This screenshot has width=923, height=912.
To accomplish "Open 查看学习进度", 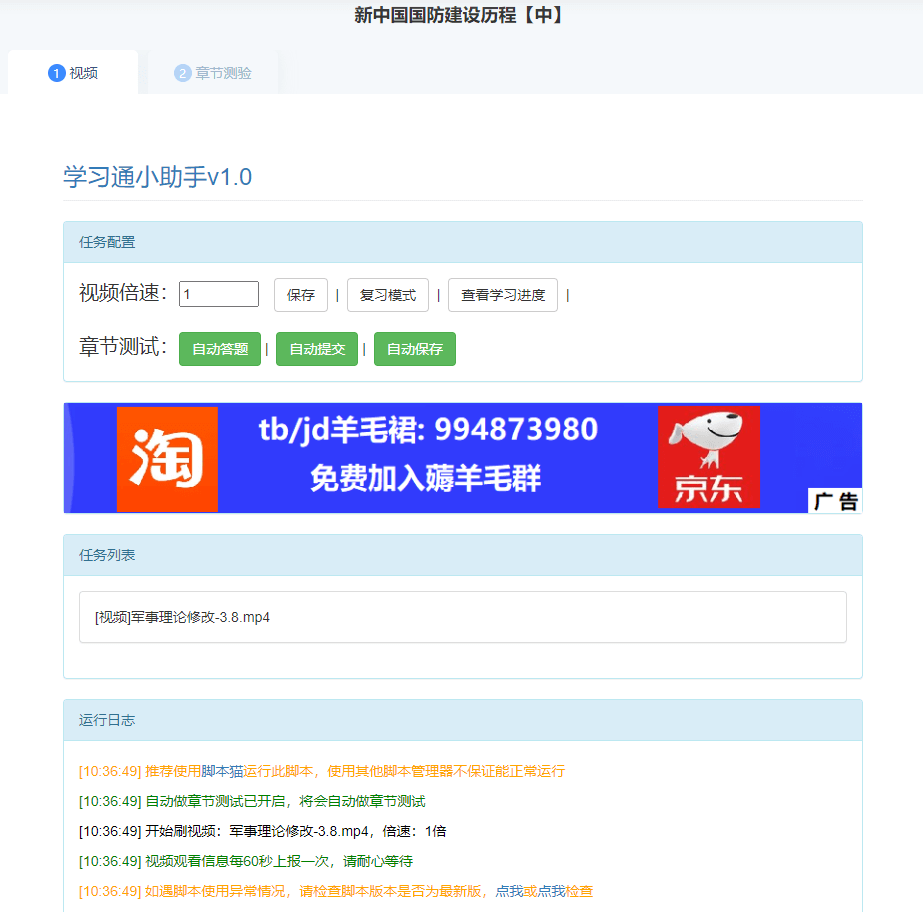I will [x=502, y=295].
